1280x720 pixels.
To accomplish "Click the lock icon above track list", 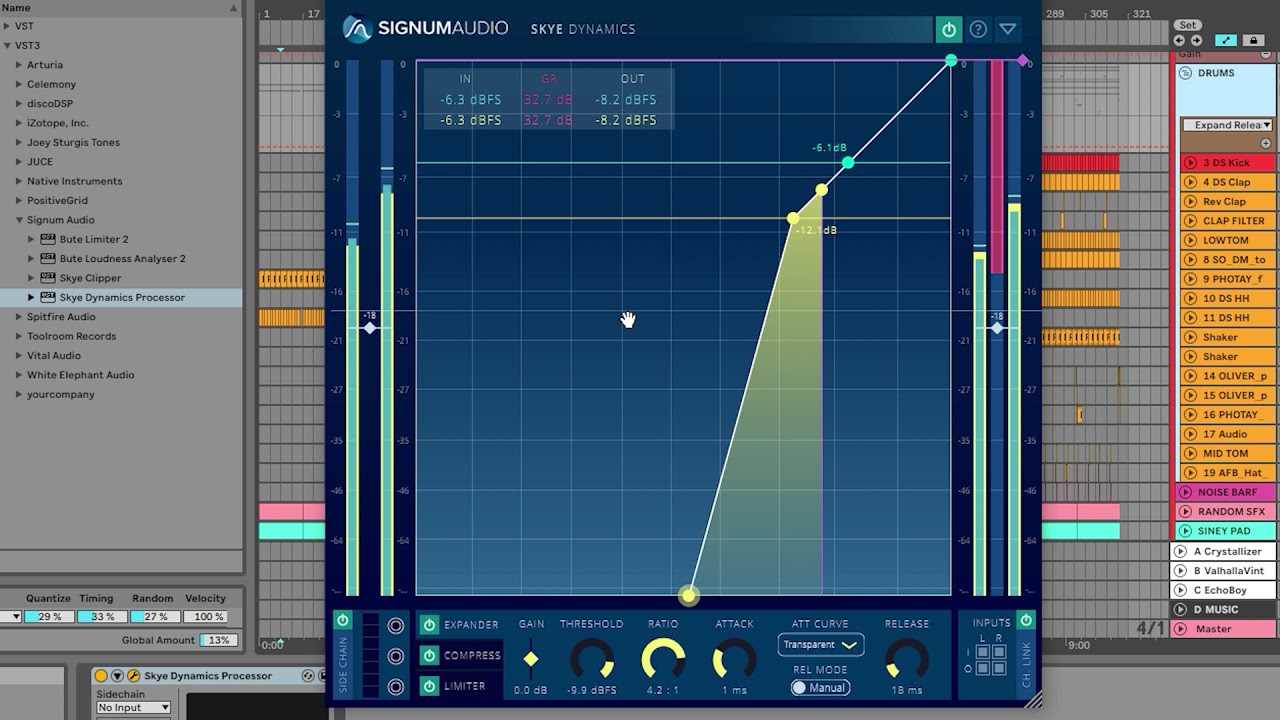I will click(1253, 41).
